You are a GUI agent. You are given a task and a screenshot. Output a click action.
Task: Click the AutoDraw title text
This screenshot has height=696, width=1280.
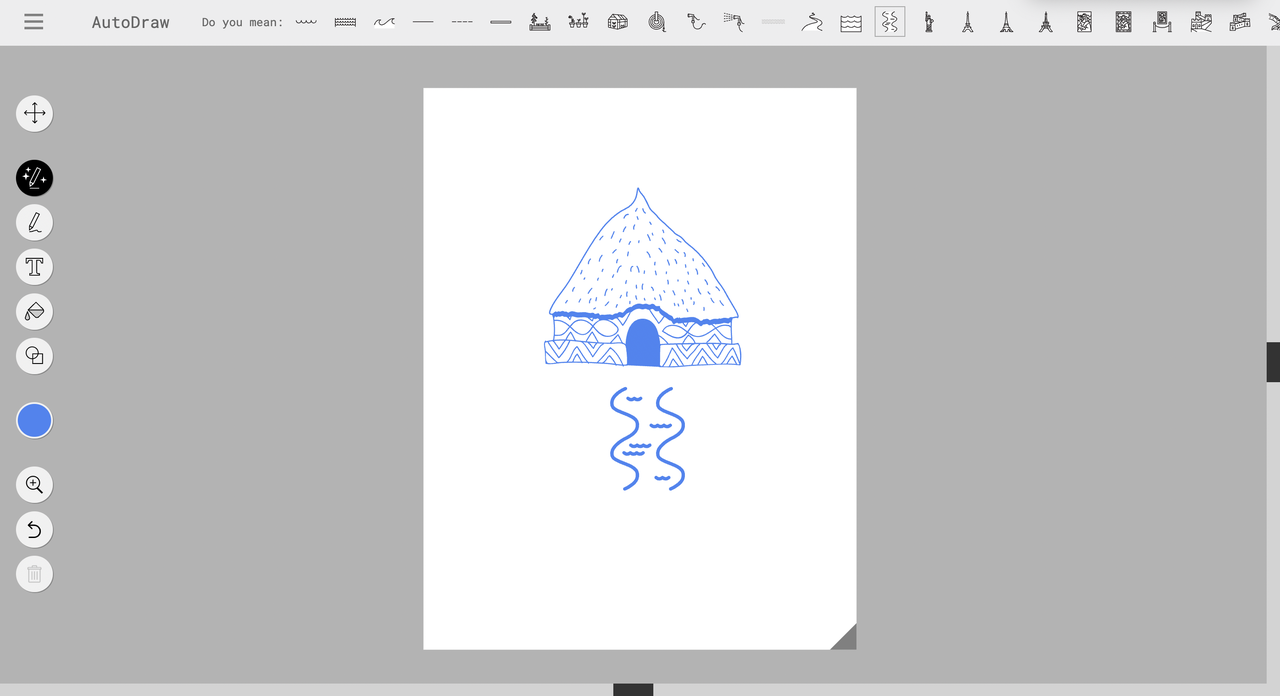tap(131, 22)
